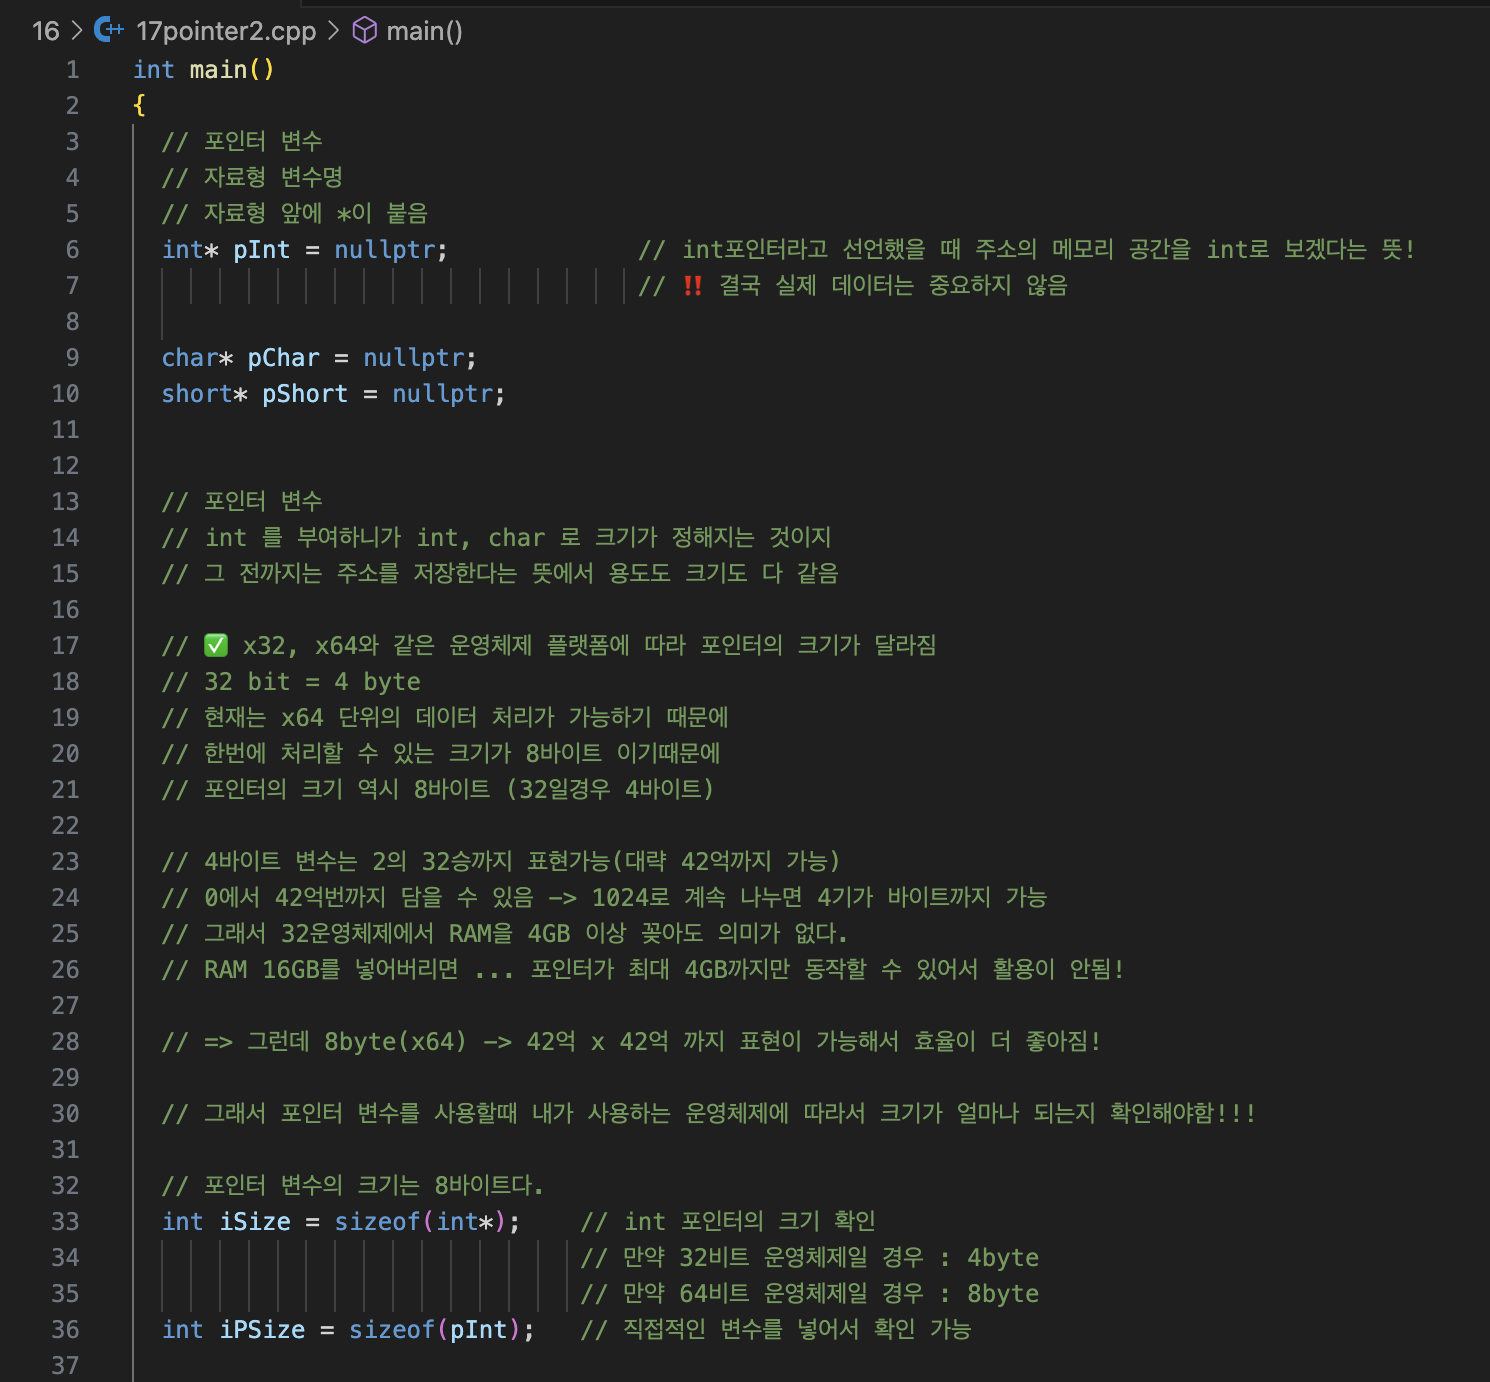Click 'char*' type on line 9
The height and width of the screenshot is (1382, 1490).
(x=198, y=357)
